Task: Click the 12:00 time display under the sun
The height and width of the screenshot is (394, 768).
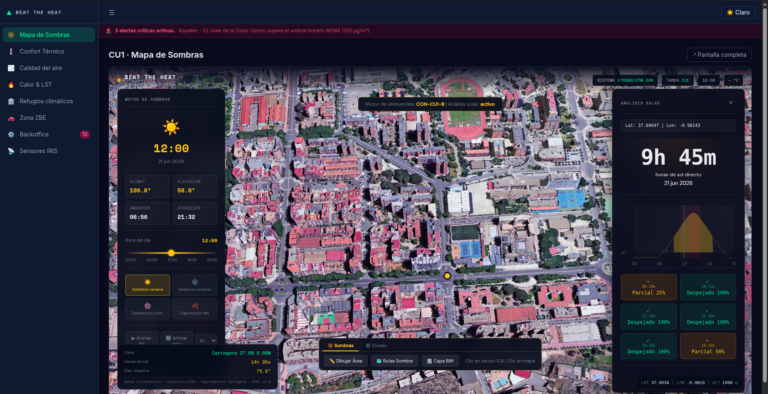Action: (x=171, y=148)
